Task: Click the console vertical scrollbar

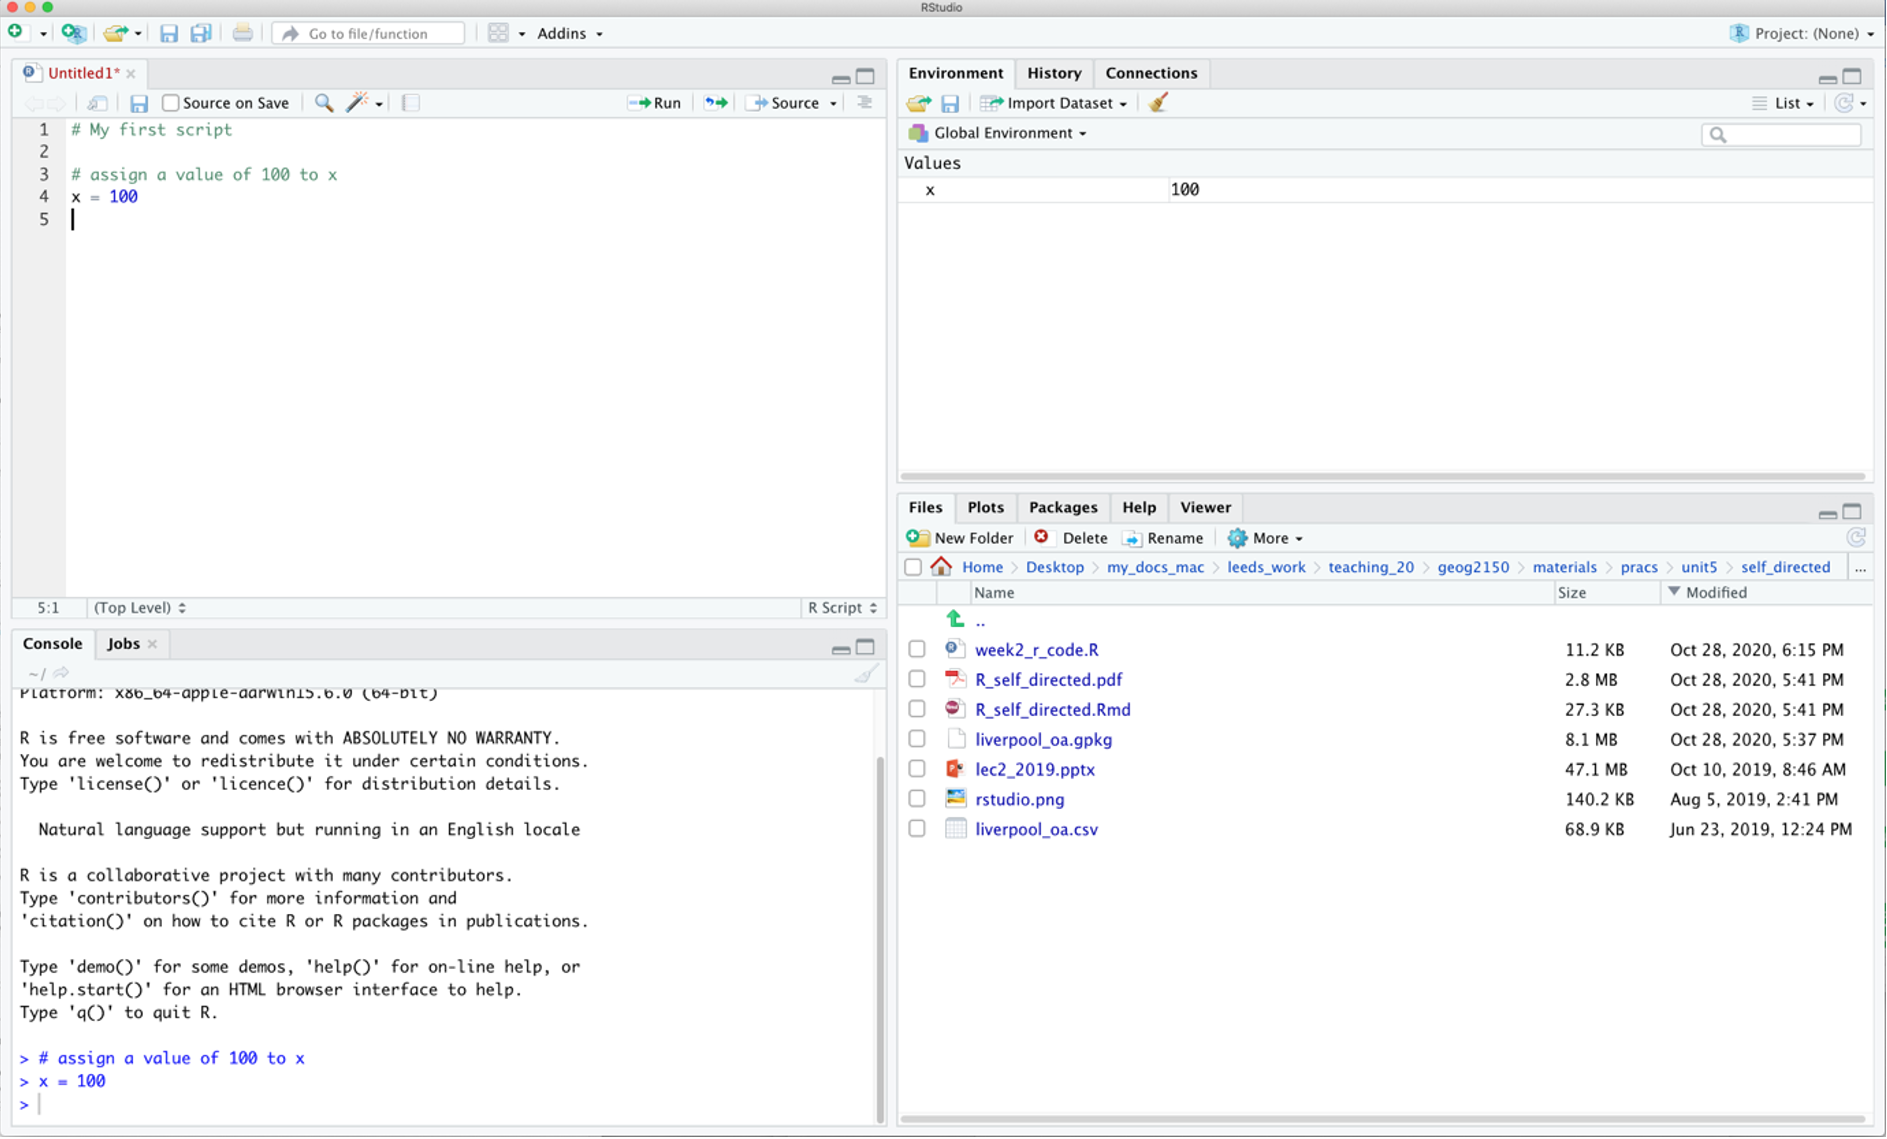Action: 880,938
